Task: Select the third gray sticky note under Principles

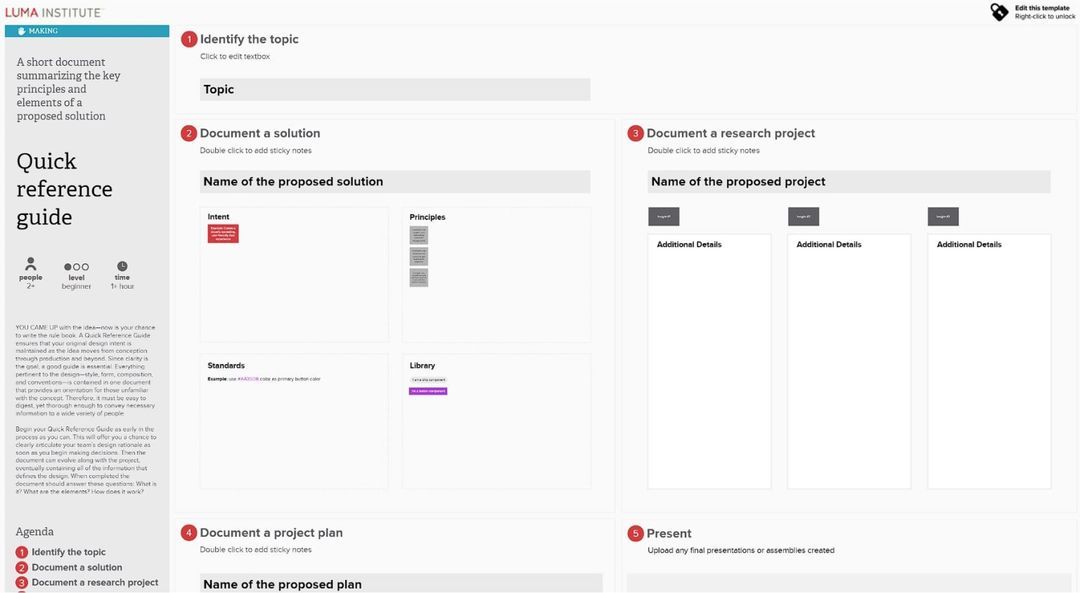Action: tap(419, 278)
